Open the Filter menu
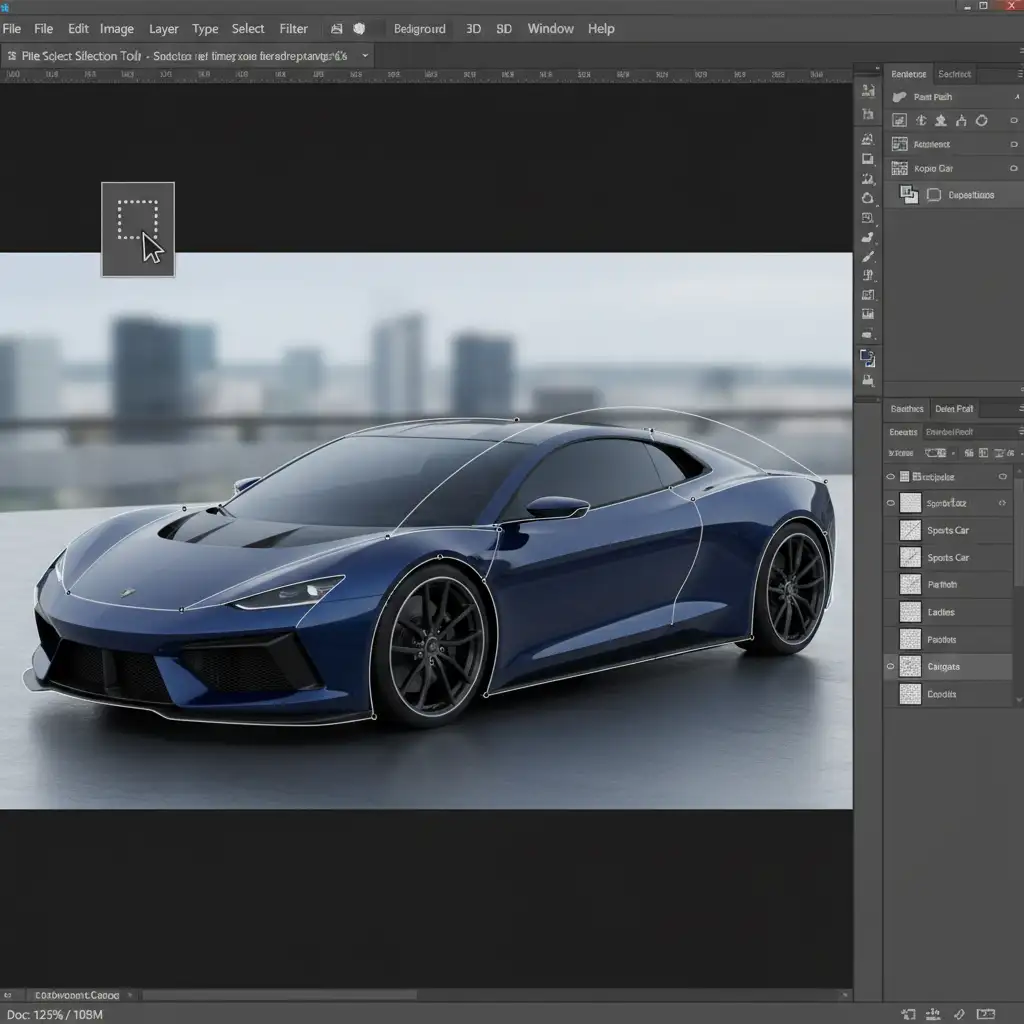Image resolution: width=1024 pixels, height=1024 pixels. point(293,29)
